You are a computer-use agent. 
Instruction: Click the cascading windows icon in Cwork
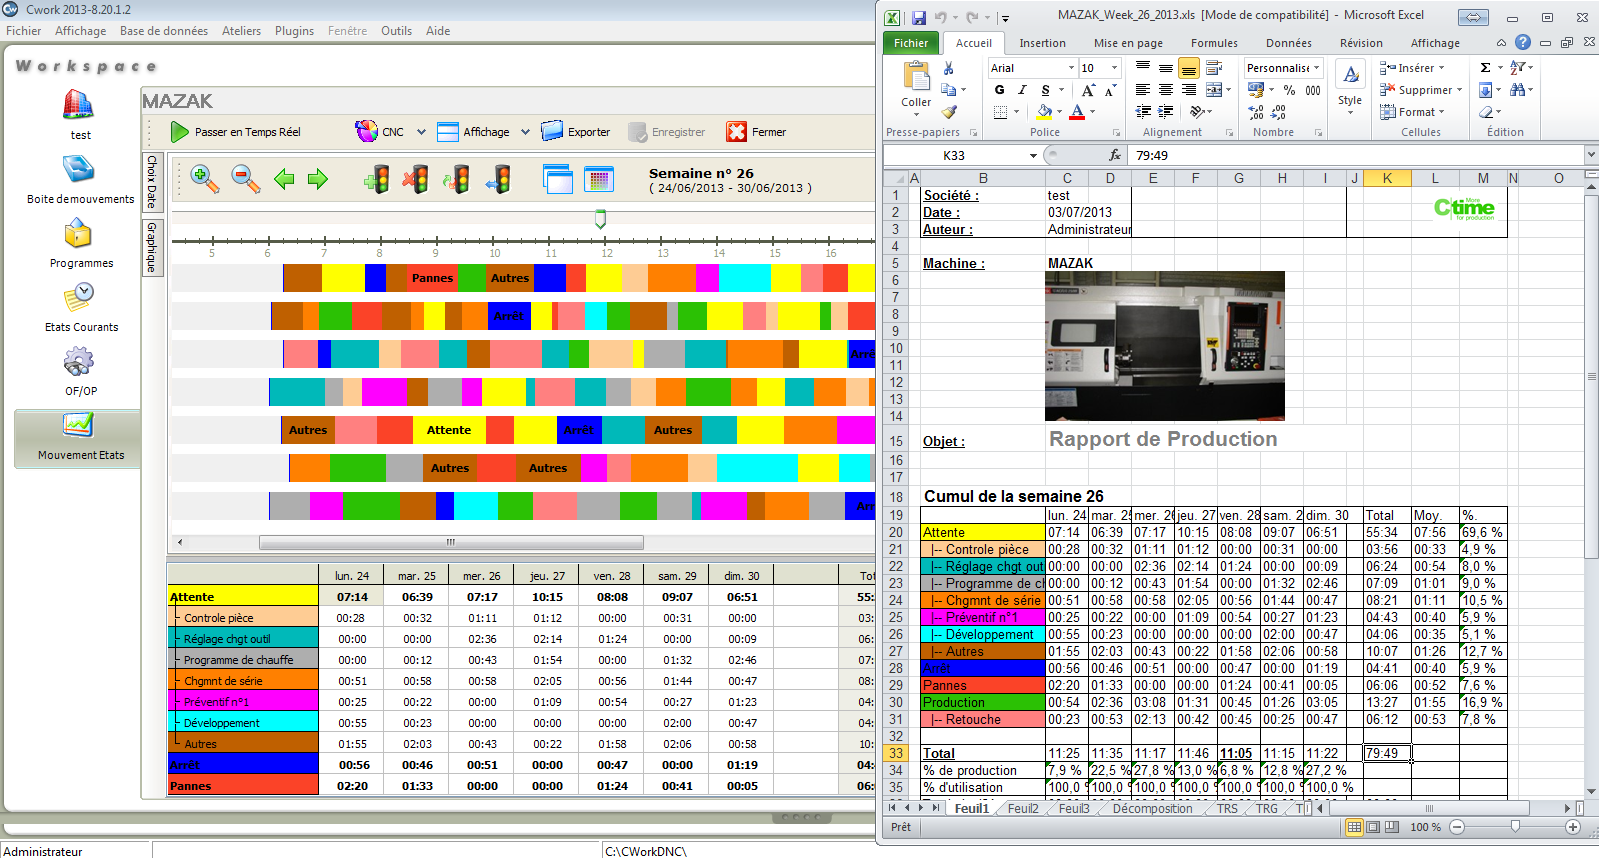tap(558, 179)
